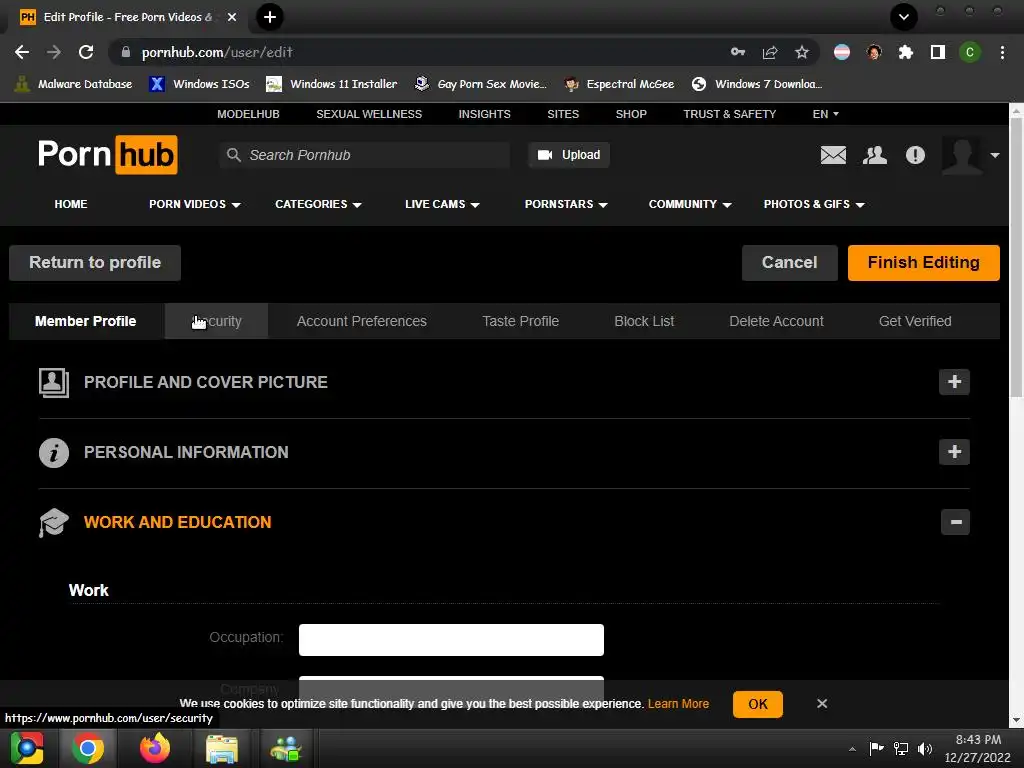Click the search magnifier icon
1024x768 pixels.
coord(233,155)
